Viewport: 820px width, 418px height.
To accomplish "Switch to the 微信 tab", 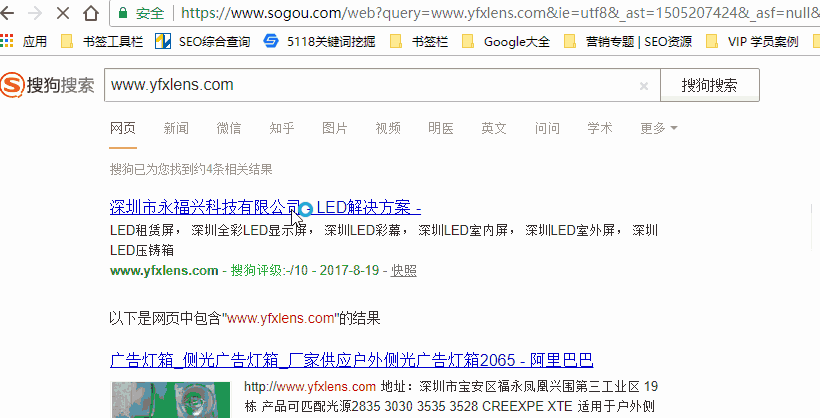I will point(229,128).
